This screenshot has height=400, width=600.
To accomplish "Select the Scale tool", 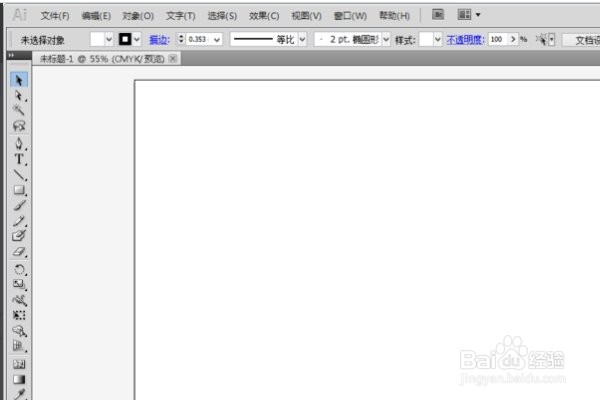I will 19,284.
